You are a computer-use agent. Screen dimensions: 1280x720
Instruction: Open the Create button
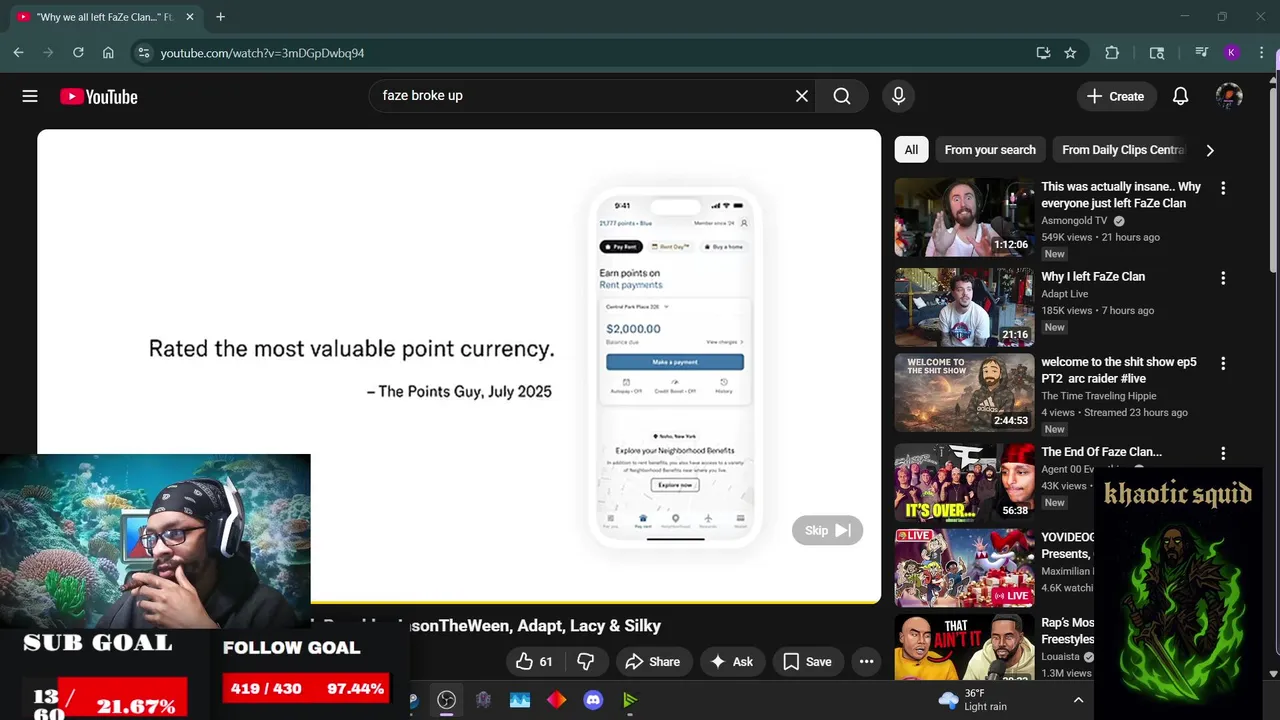[1115, 96]
